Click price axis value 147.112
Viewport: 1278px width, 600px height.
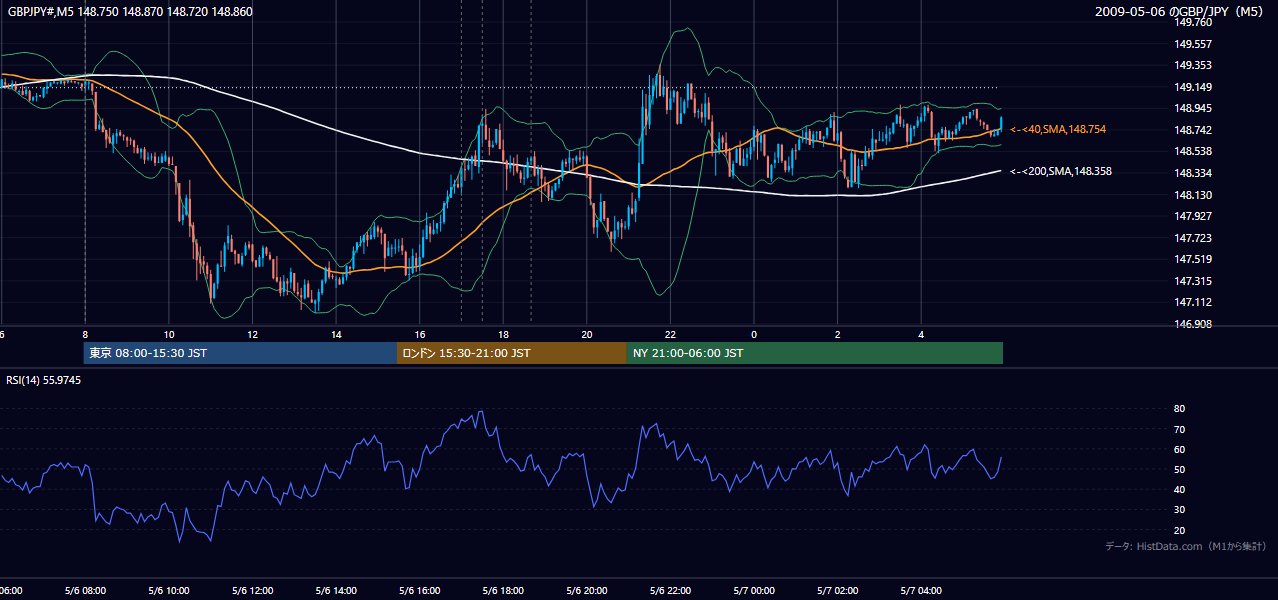point(1193,302)
